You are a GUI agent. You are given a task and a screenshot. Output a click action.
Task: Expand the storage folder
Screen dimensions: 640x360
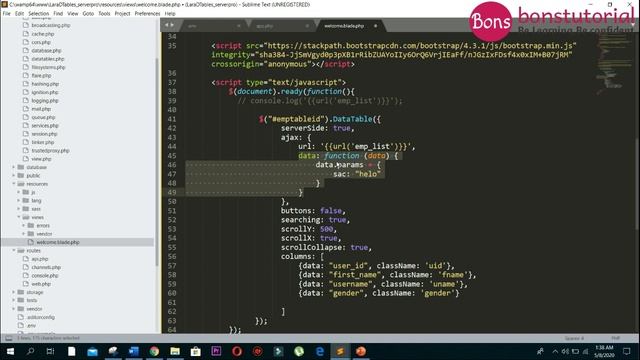(13, 292)
